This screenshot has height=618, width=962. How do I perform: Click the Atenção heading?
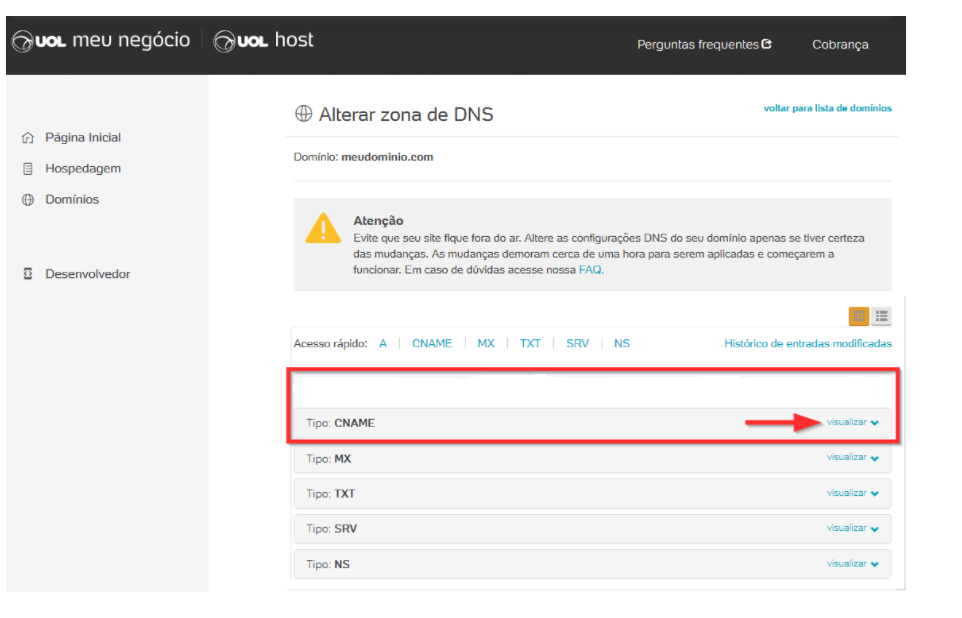tap(378, 220)
